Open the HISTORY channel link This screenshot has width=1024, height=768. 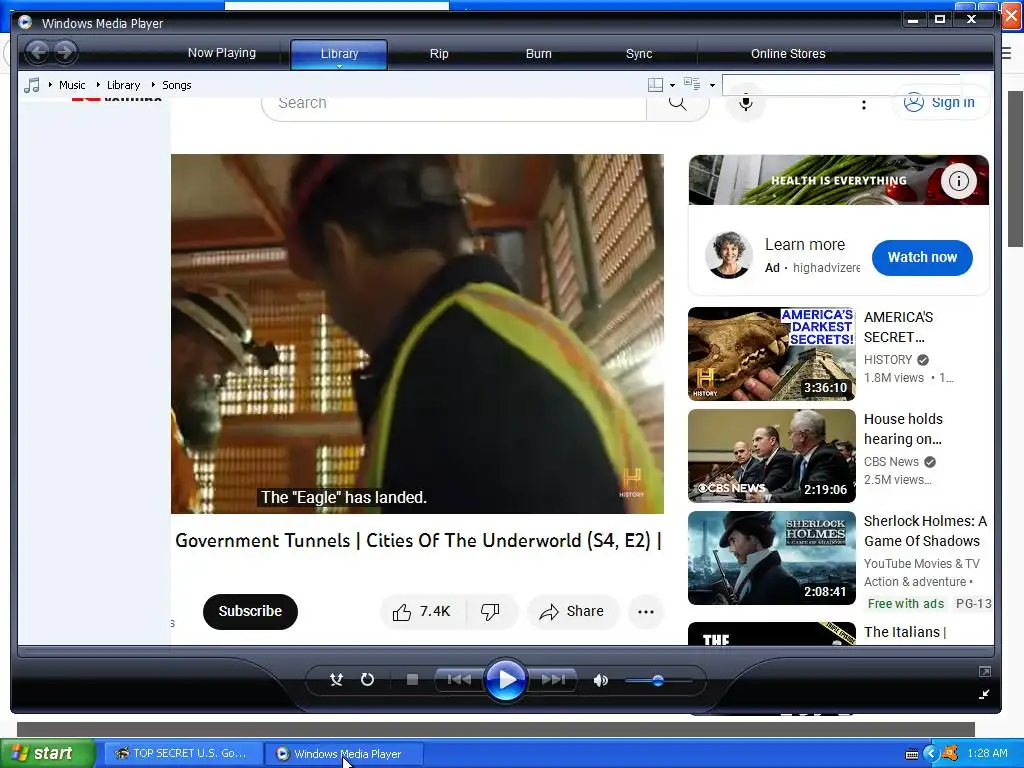pyautogui.click(x=888, y=360)
